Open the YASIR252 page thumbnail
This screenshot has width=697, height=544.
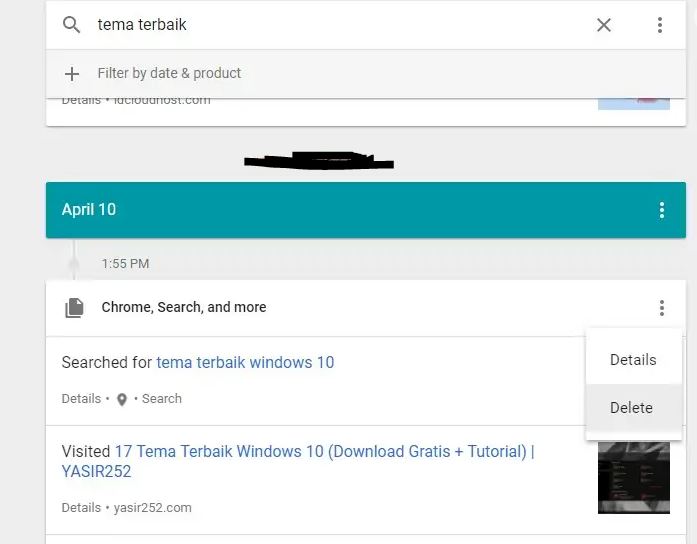(x=633, y=478)
